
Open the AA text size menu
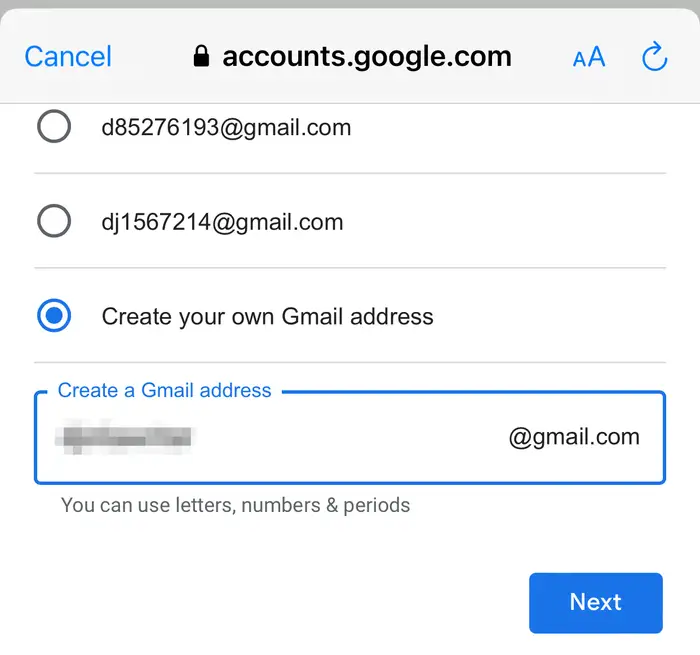click(x=589, y=57)
